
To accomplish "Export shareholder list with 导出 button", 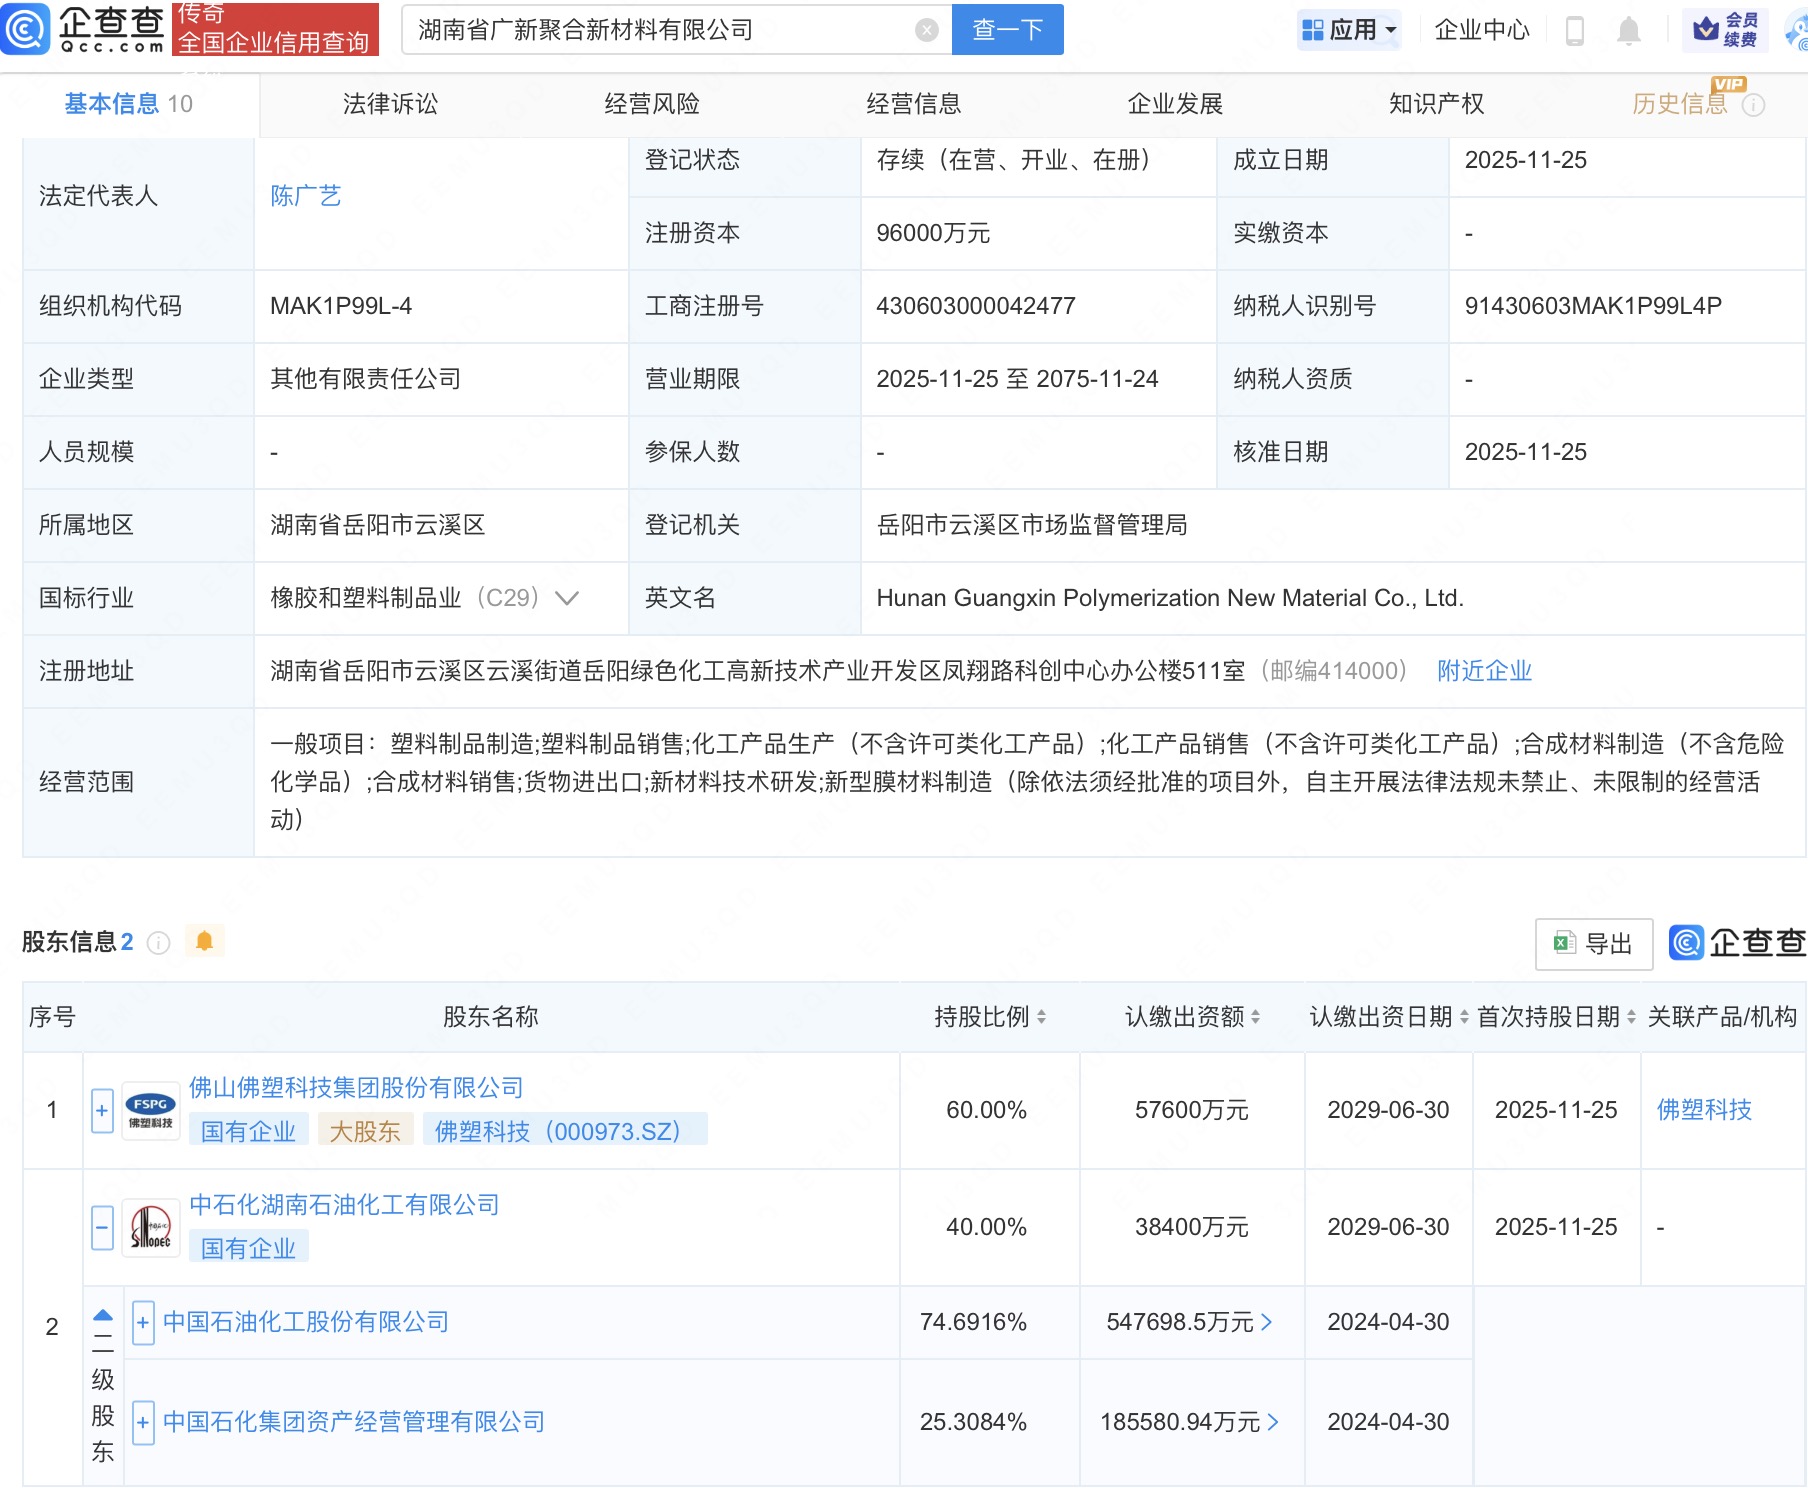I will coord(1593,943).
